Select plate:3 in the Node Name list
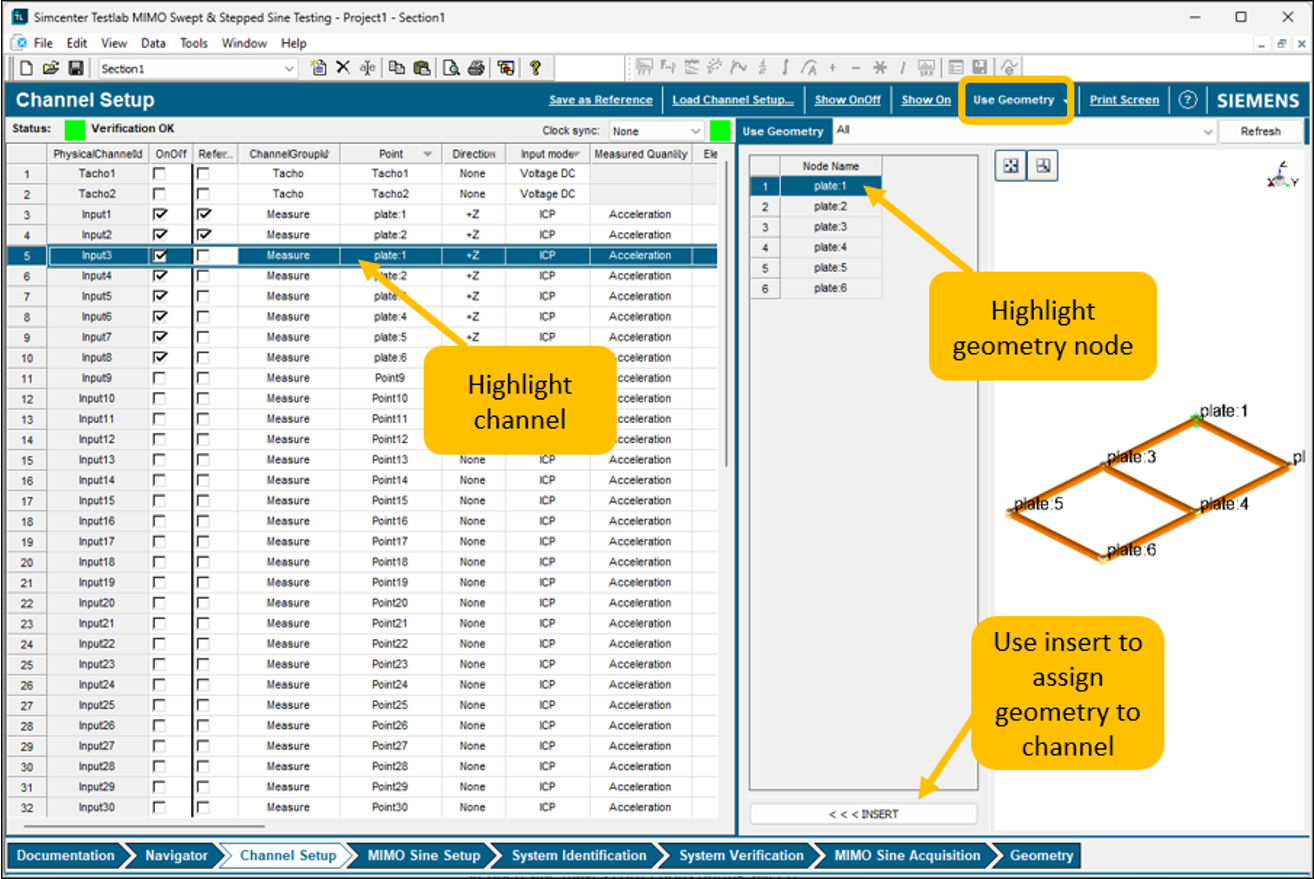Viewport: 1314px width, 879px height. [x=830, y=227]
